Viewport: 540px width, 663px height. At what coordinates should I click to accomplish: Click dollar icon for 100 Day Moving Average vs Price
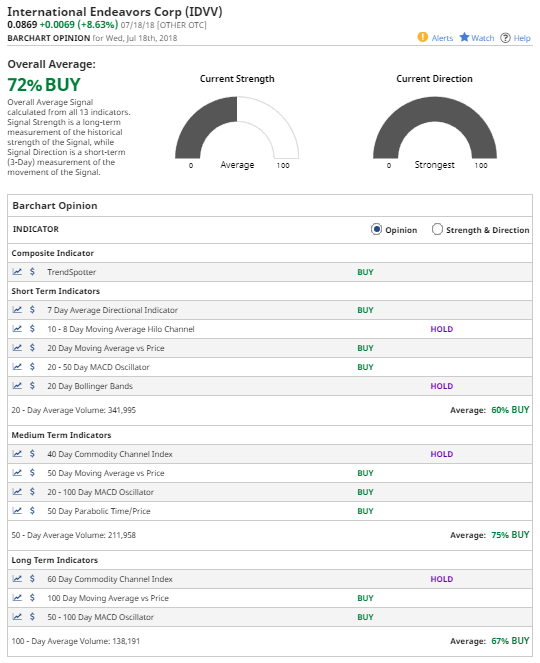click(32, 598)
